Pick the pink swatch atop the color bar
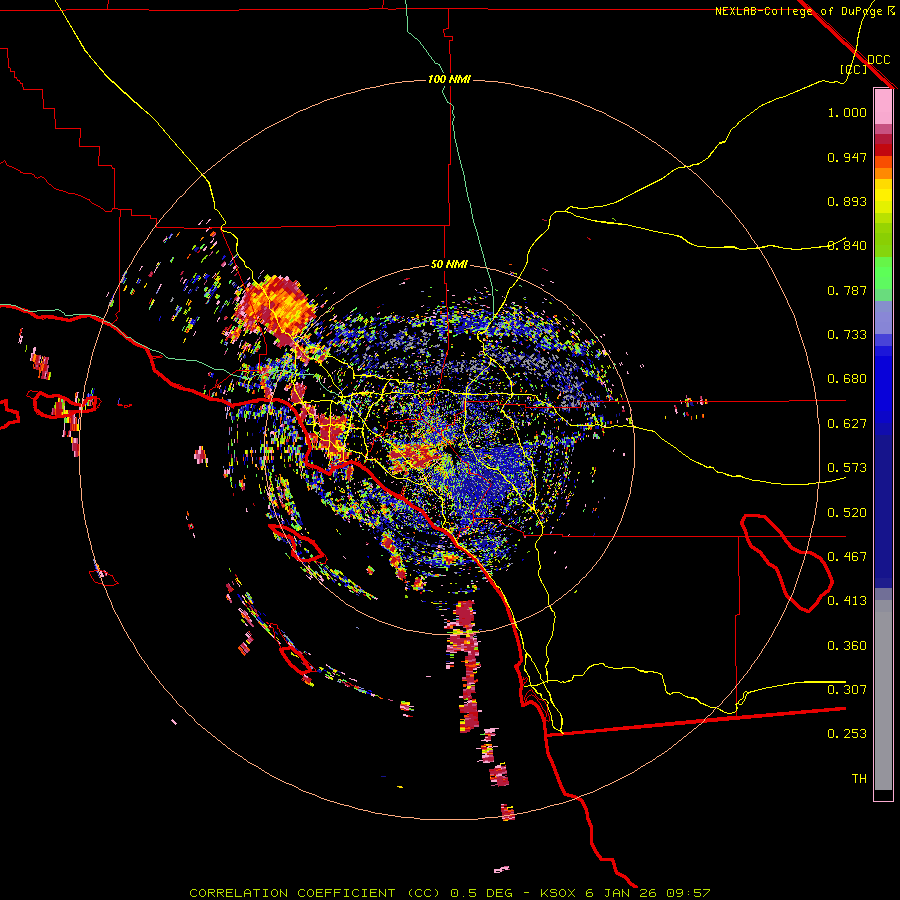Image resolution: width=900 pixels, height=900 pixels. (x=883, y=106)
